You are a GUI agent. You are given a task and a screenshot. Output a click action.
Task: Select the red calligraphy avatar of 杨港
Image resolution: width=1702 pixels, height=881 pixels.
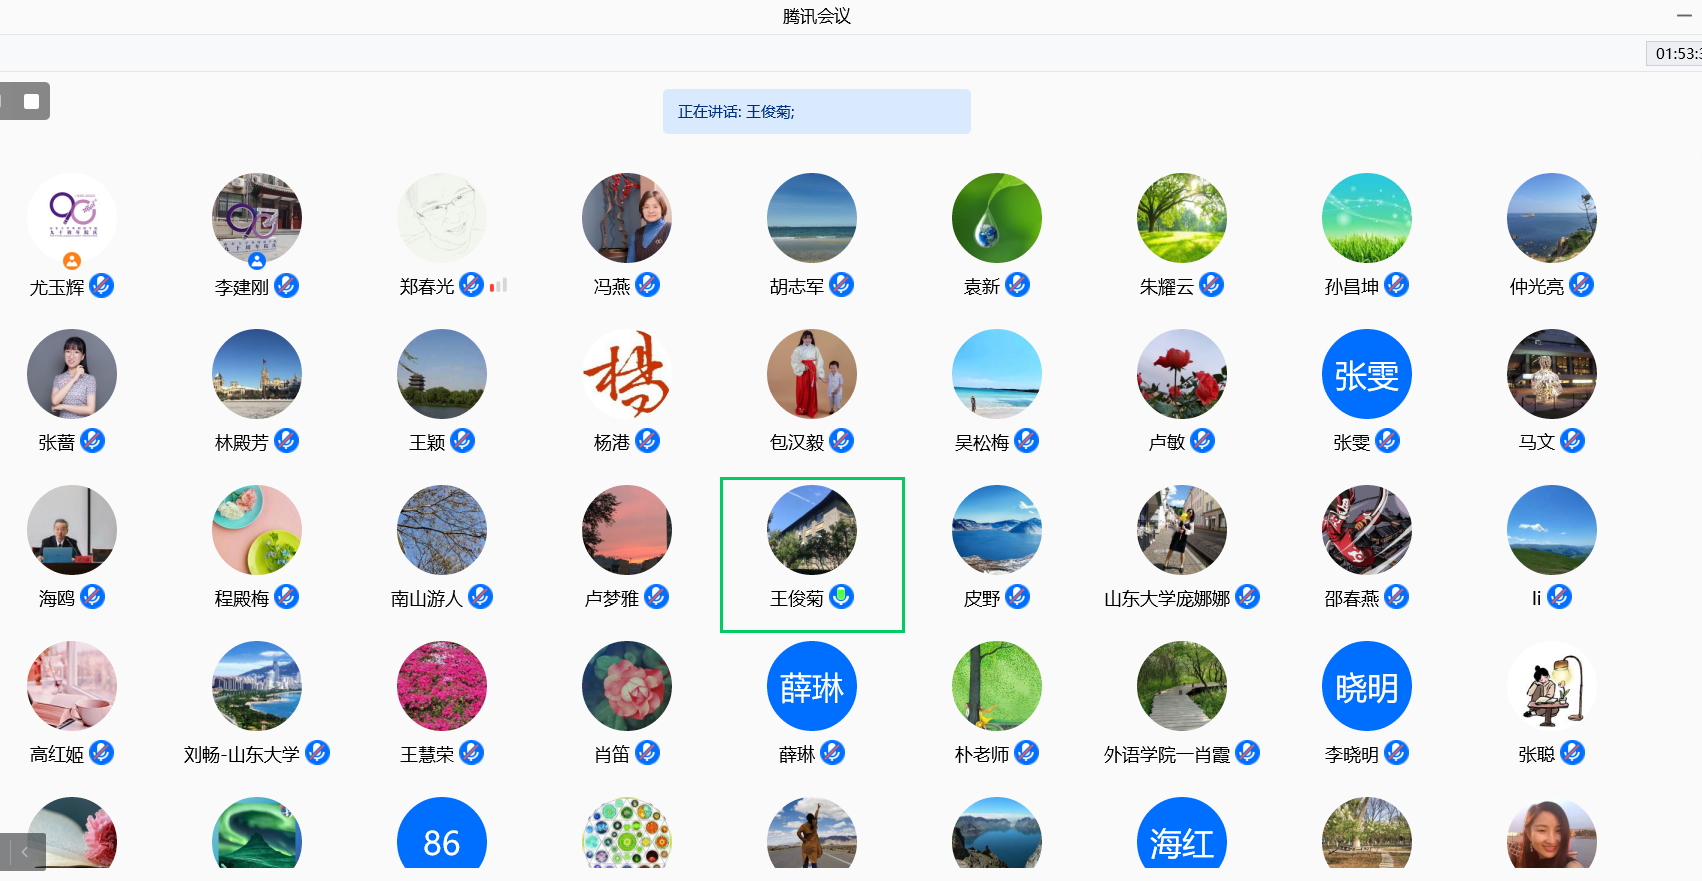tap(626, 375)
